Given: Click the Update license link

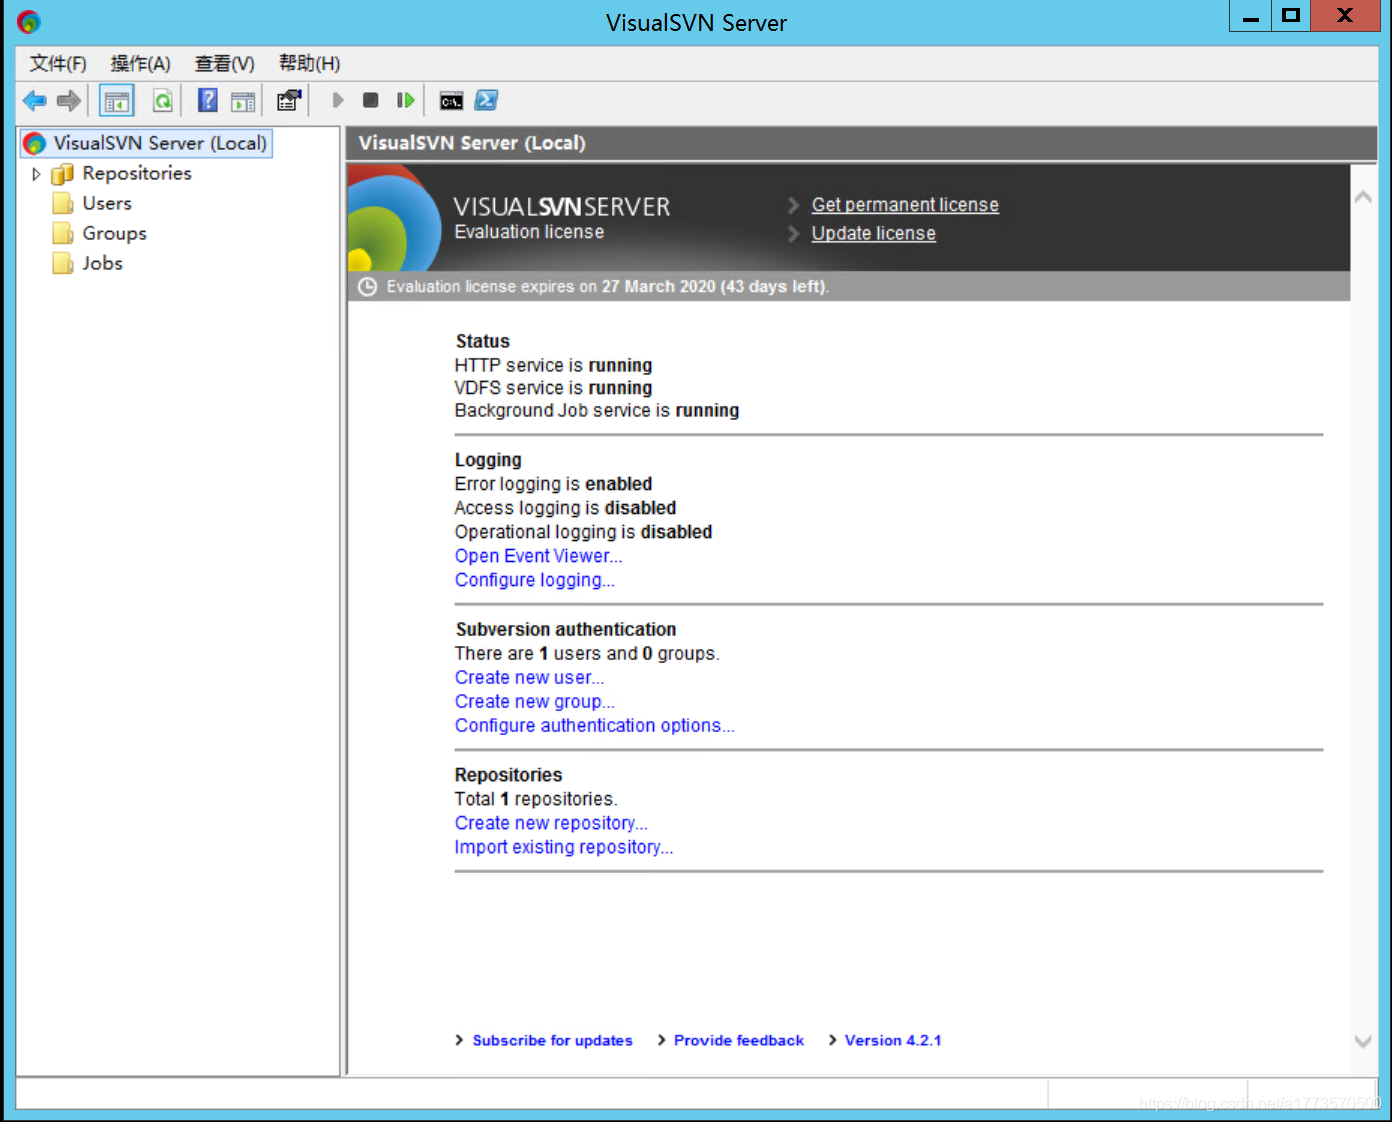Looking at the screenshot, I should click(x=874, y=233).
